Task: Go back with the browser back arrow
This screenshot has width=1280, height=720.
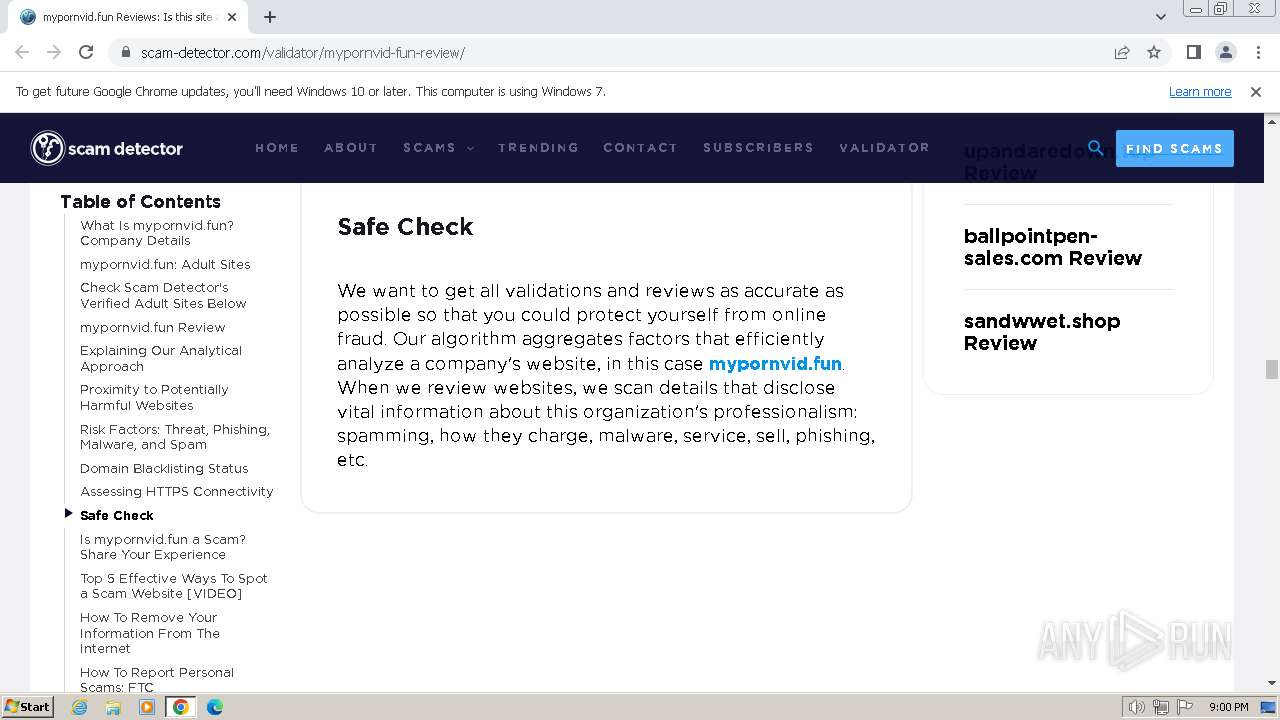Action: [x=22, y=52]
